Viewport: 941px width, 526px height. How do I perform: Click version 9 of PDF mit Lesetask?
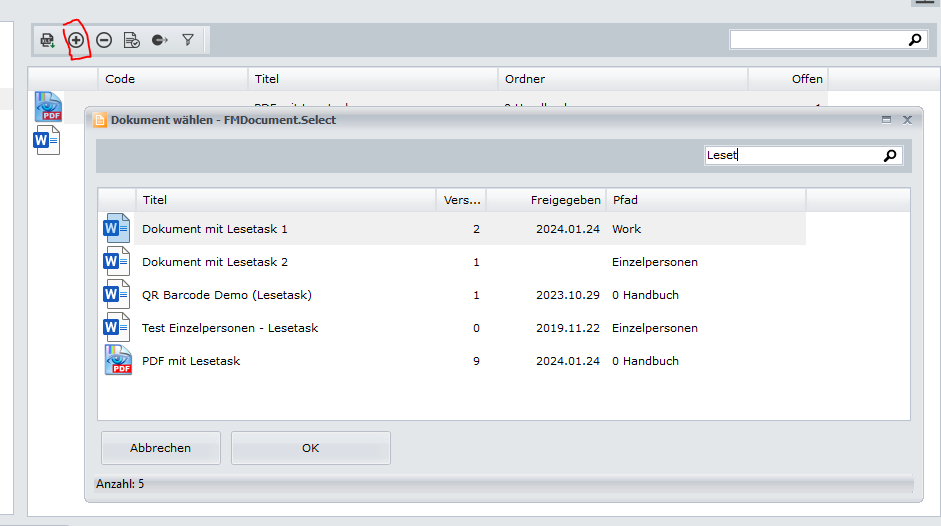[477, 361]
